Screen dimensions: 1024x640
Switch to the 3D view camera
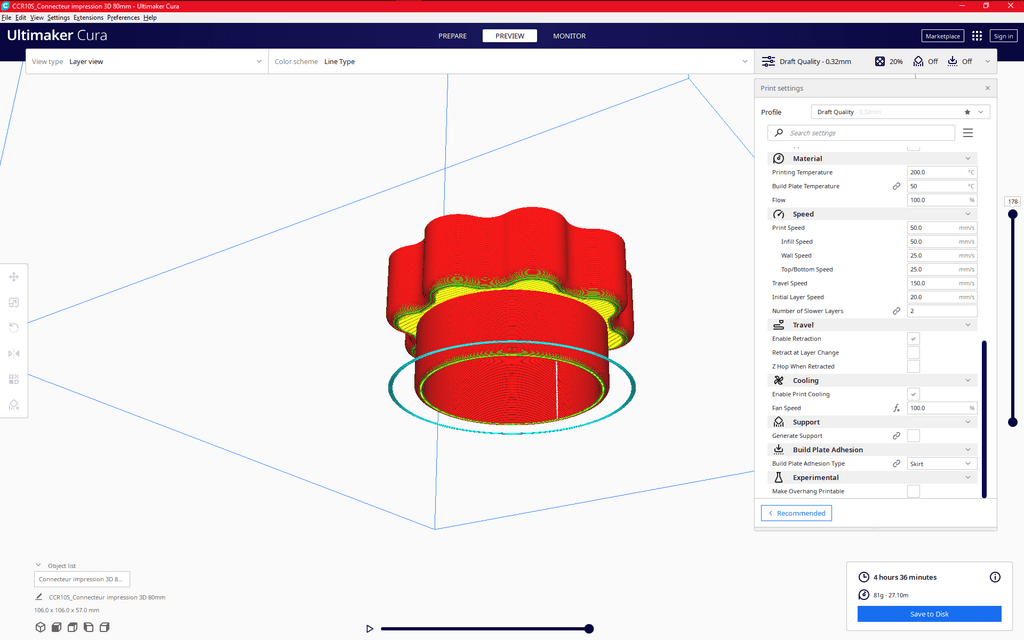[40, 628]
